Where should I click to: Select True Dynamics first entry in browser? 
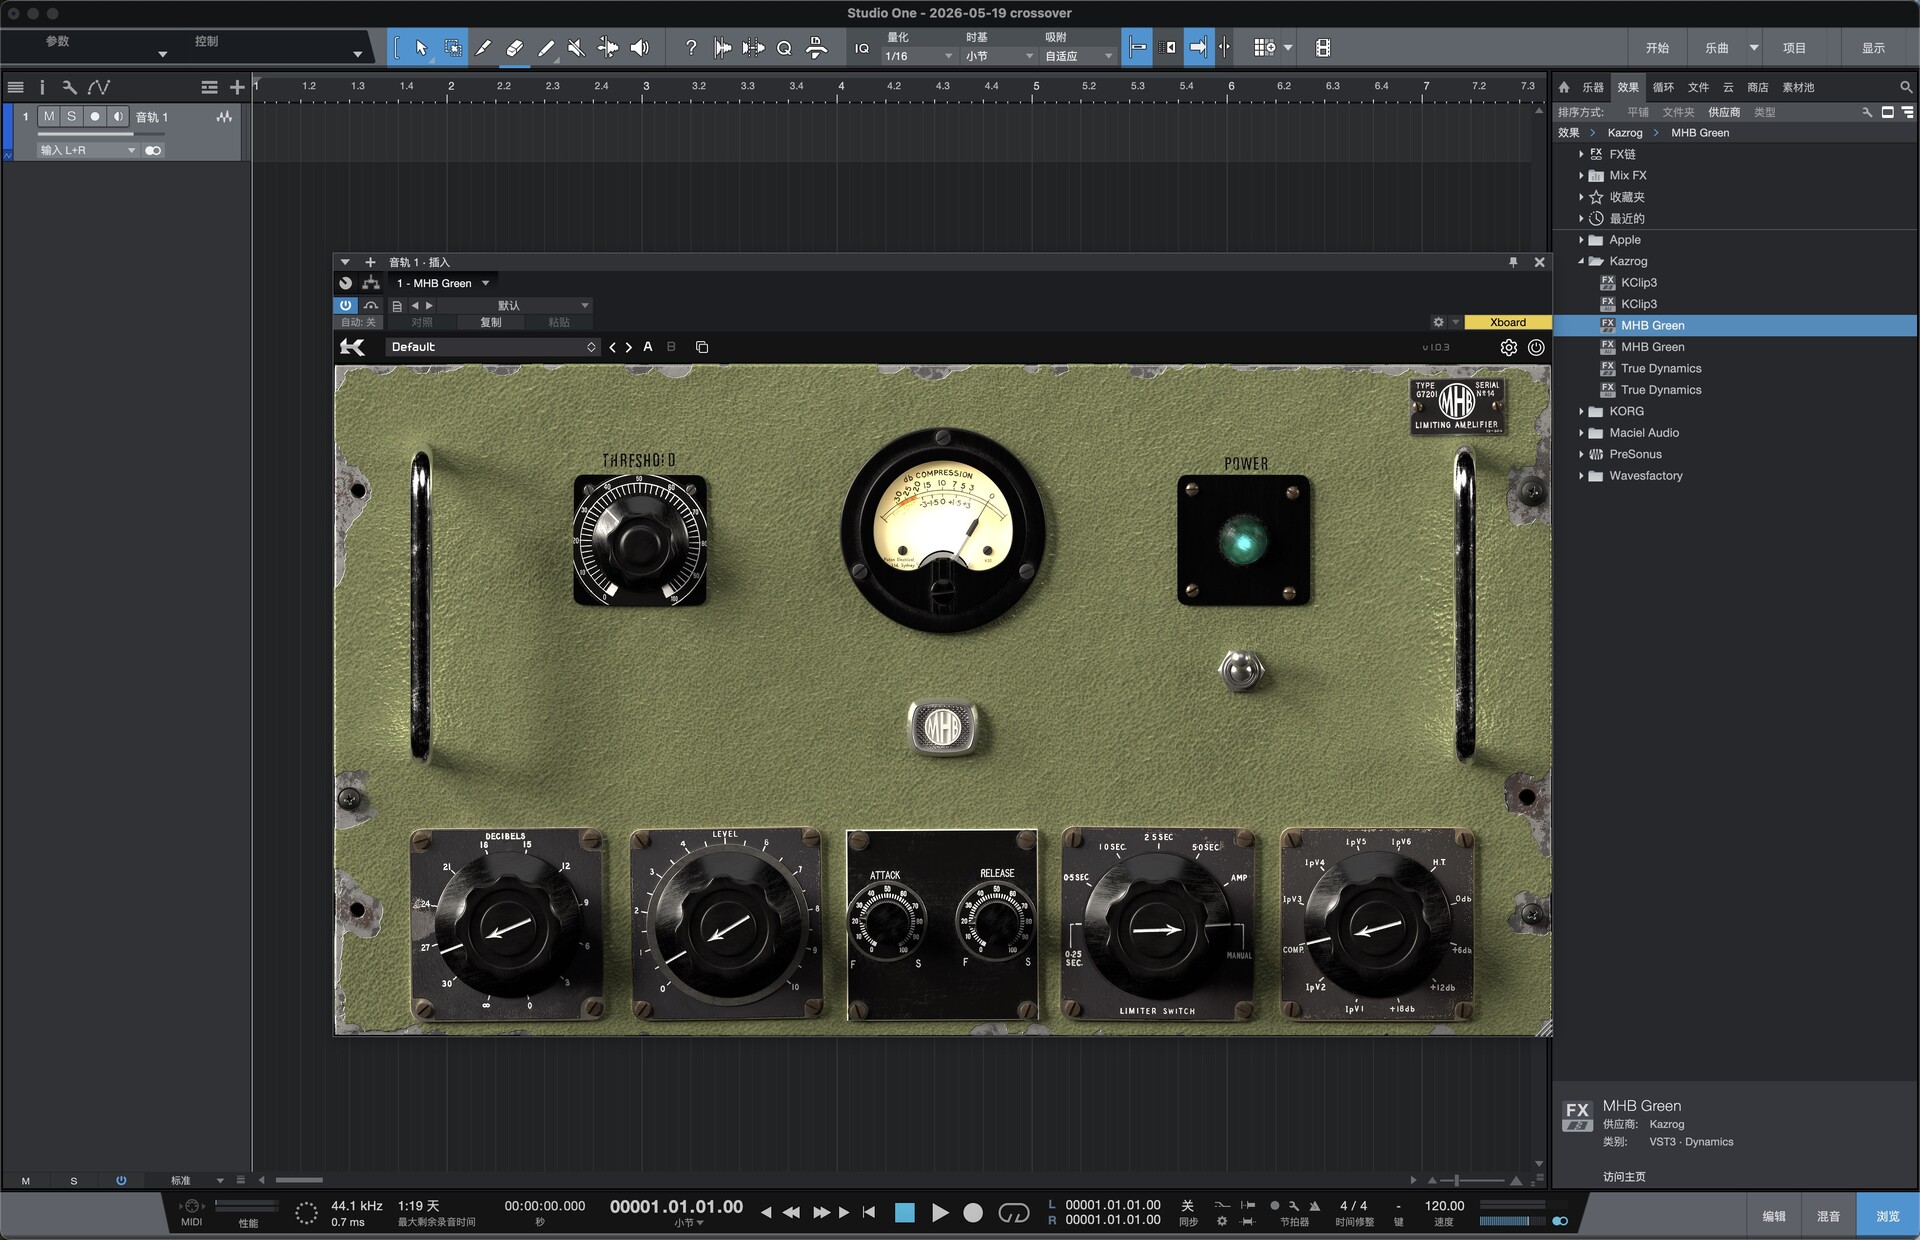point(1661,368)
